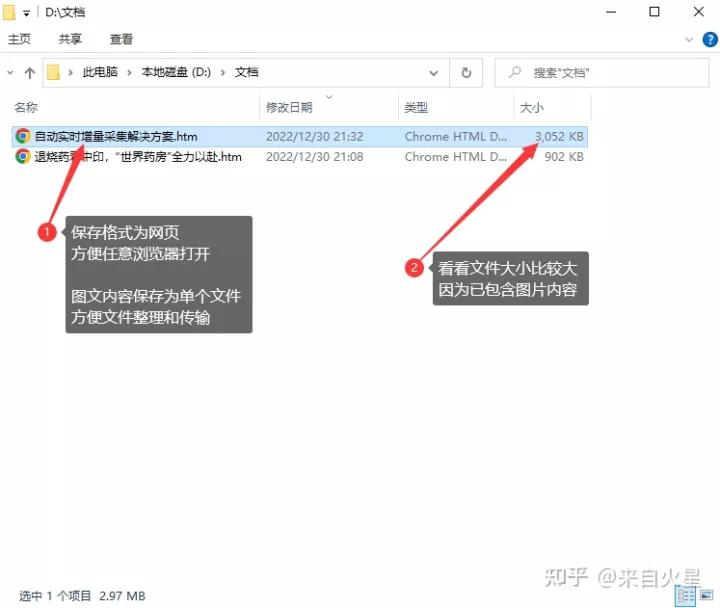The height and width of the screenshot is (608, 720).
Task: Click the Chrome icon of the 退烧药 file
Action: point(22,156)
